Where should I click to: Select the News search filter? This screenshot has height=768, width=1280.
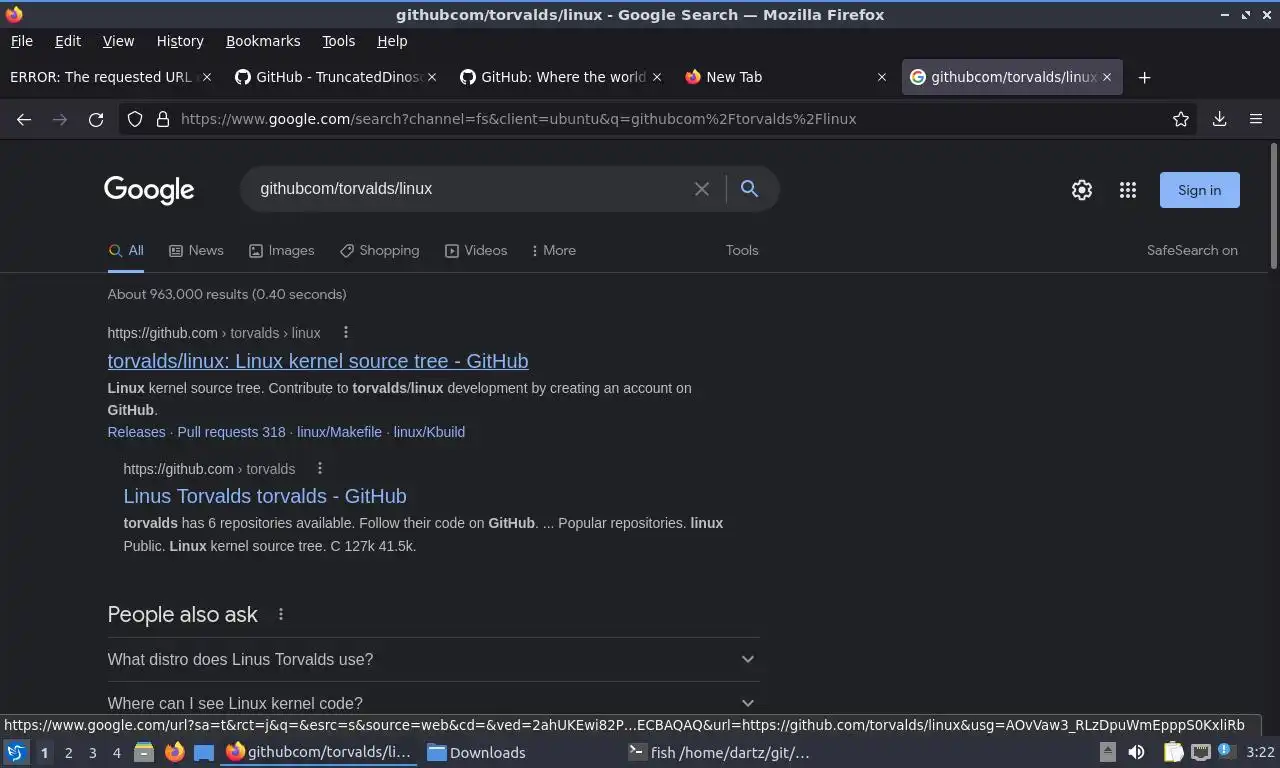pyautogui.click(x=196, y=250)
